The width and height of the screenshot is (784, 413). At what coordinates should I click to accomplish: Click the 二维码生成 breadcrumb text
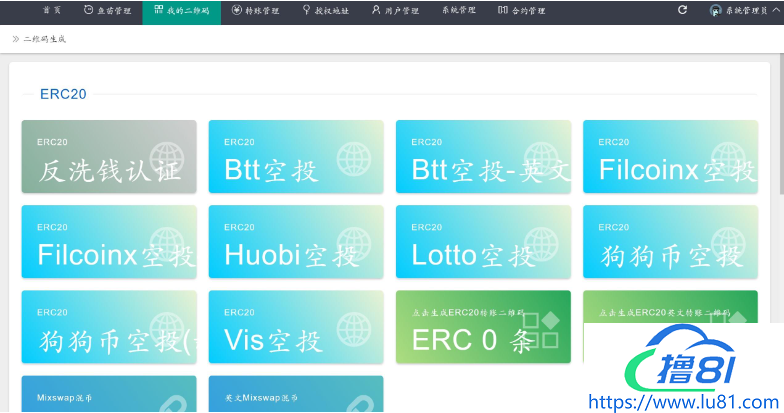tap(44, 39)
